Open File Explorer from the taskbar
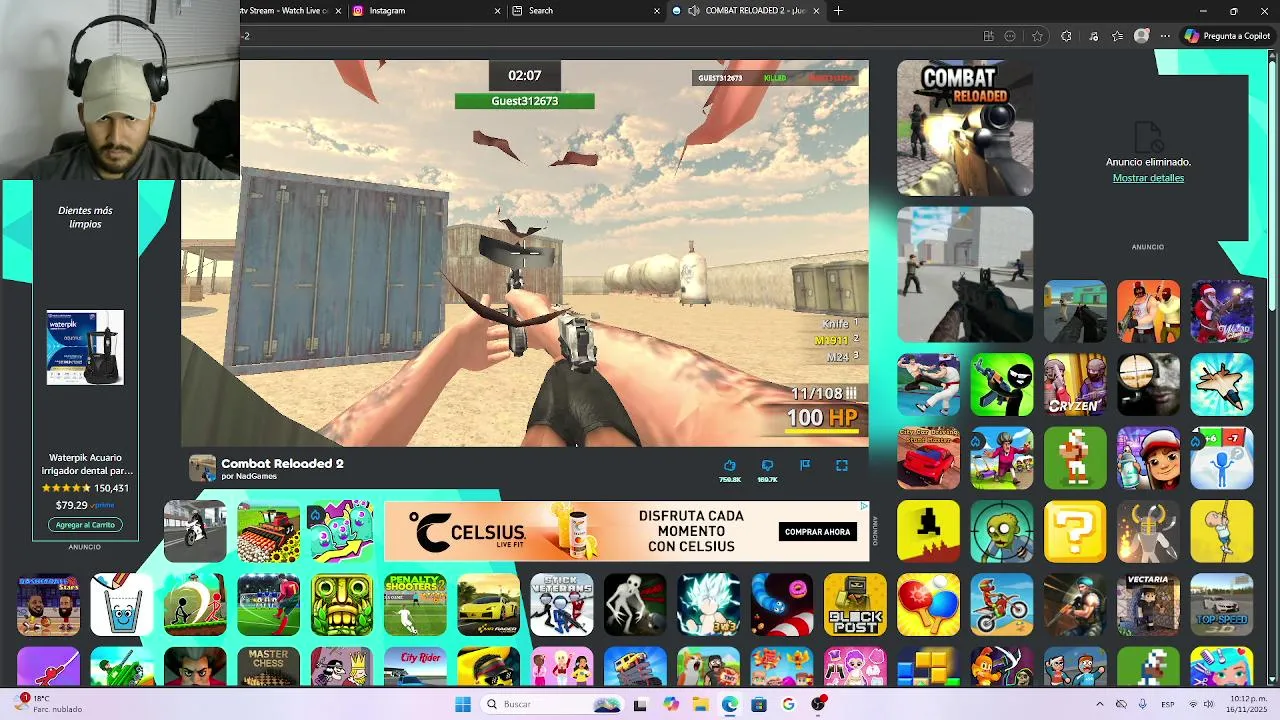The image size is (1280, 720). click(700, 704)
